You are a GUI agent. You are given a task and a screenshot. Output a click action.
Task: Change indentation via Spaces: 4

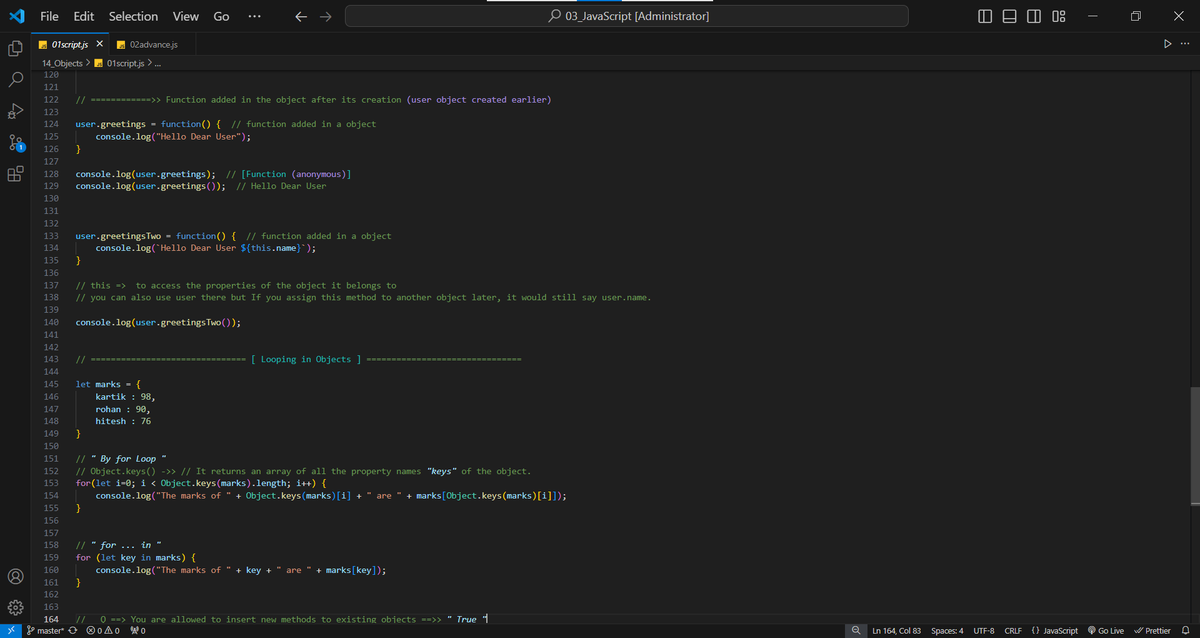[947, 631]
